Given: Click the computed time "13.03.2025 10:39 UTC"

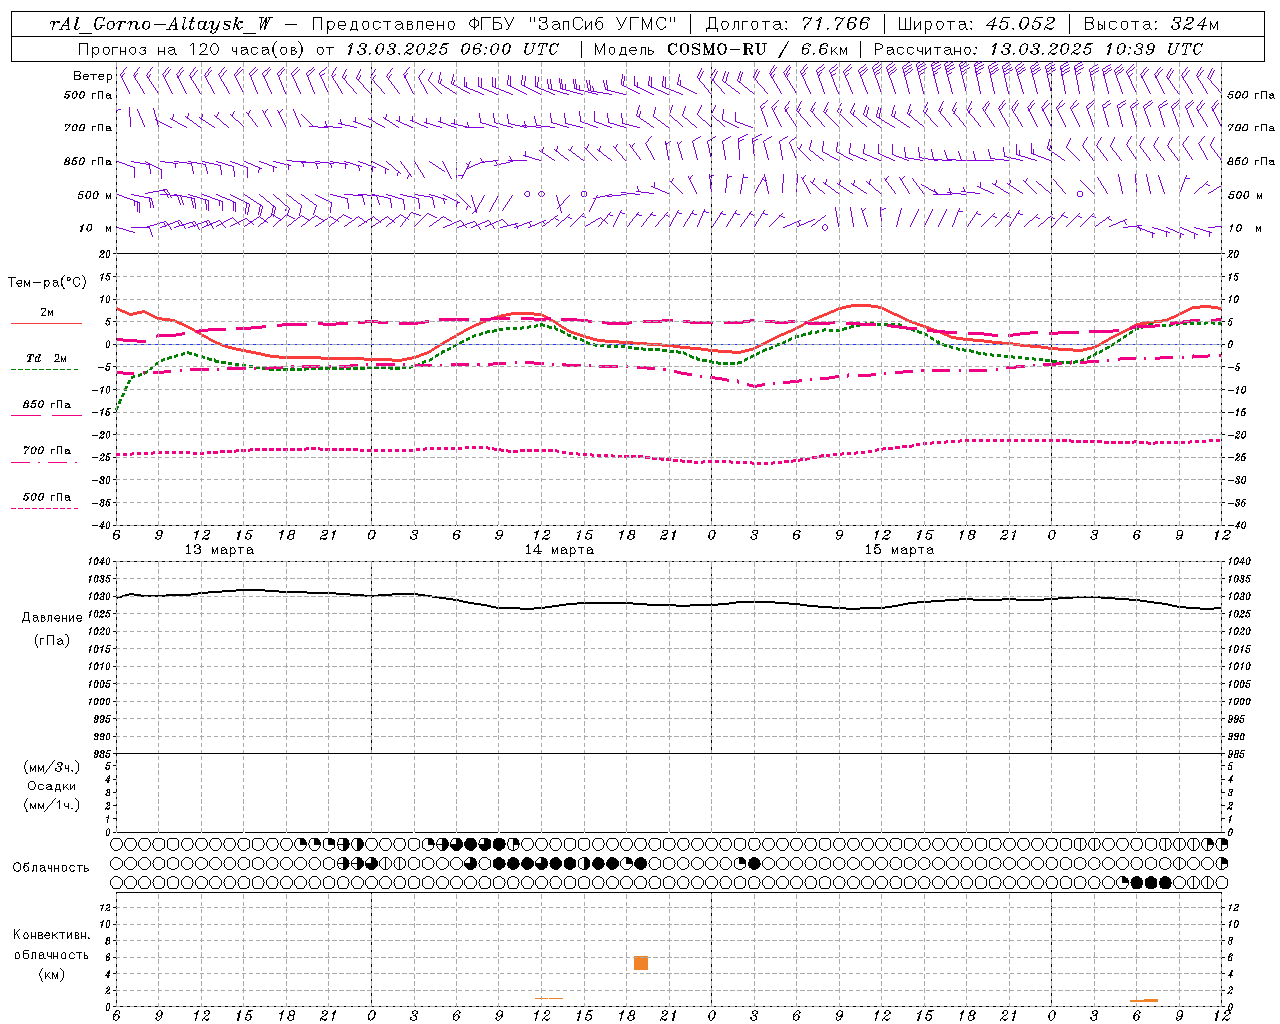Looking at the screenshot, I should coord(1096,49).
